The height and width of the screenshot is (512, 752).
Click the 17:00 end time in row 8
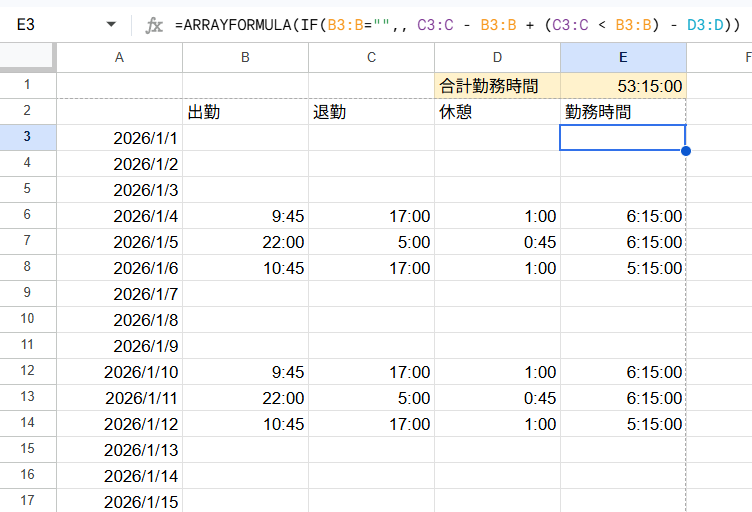[x=372, y=268]
